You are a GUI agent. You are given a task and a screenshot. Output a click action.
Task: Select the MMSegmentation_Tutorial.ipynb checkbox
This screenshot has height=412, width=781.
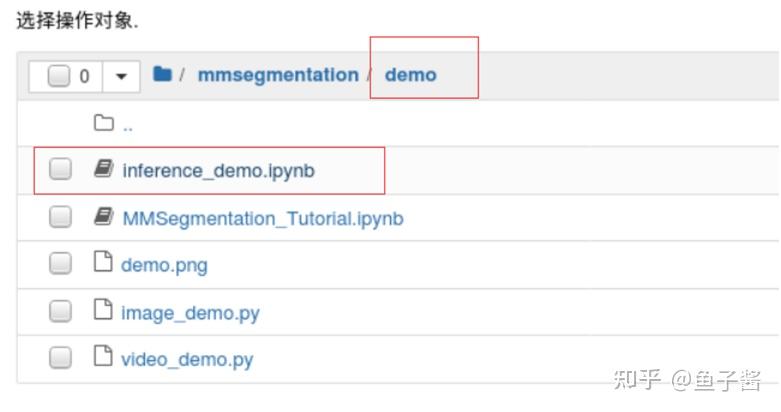pyautogui.click(x=60, y=217)
